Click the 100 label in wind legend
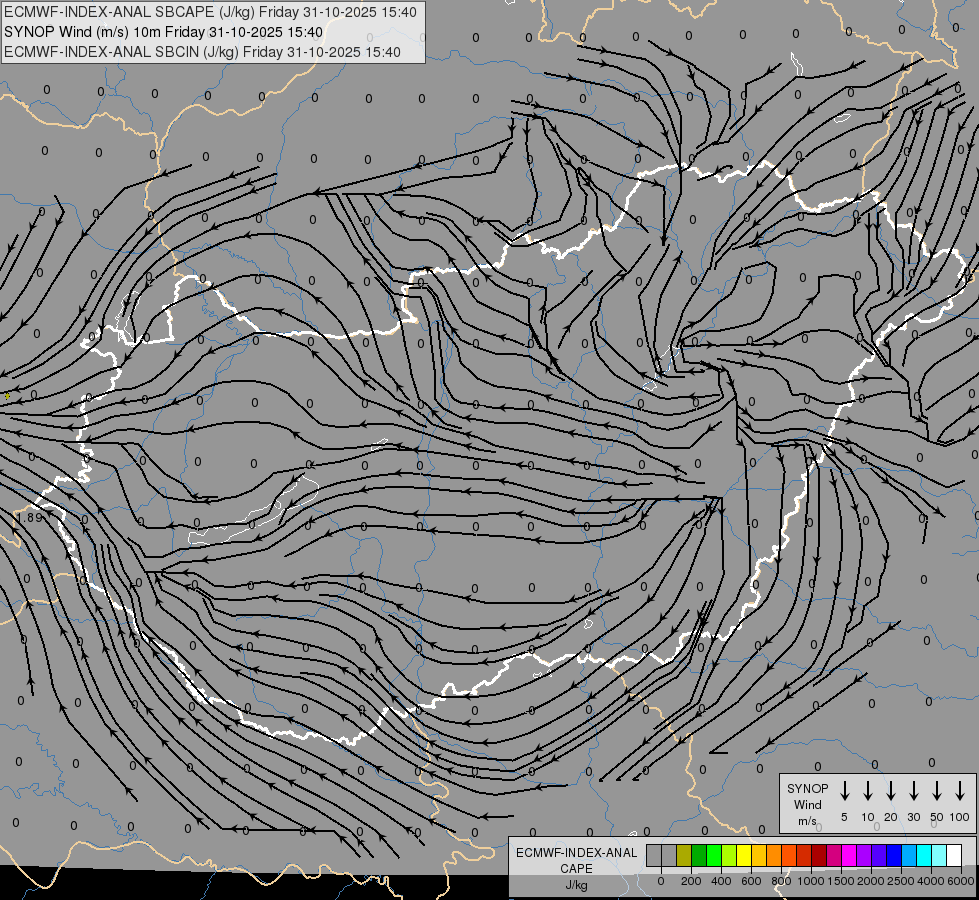Image resolution: width=979 pixels, height=900 pixels. [x=960, y=817]
